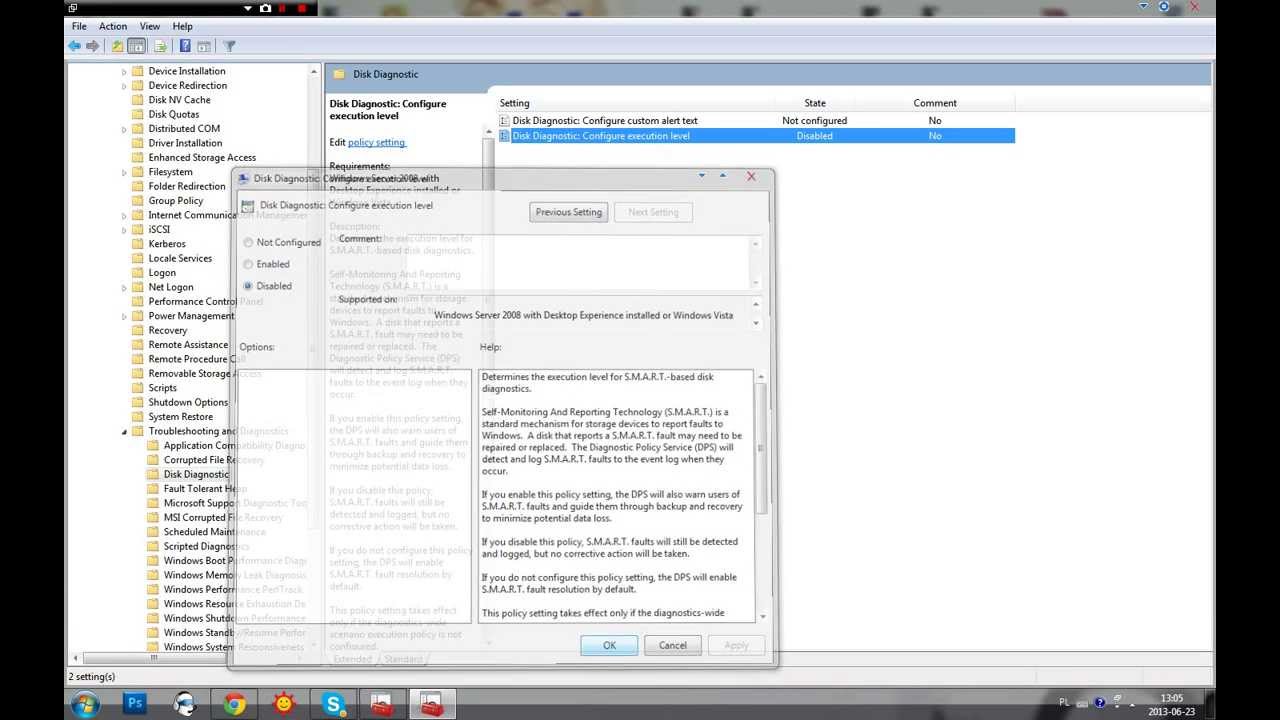The width and height of the screenshot is (1280, 720).
Task: Expand the Device Installation tree node
Action: click(125, 71)
